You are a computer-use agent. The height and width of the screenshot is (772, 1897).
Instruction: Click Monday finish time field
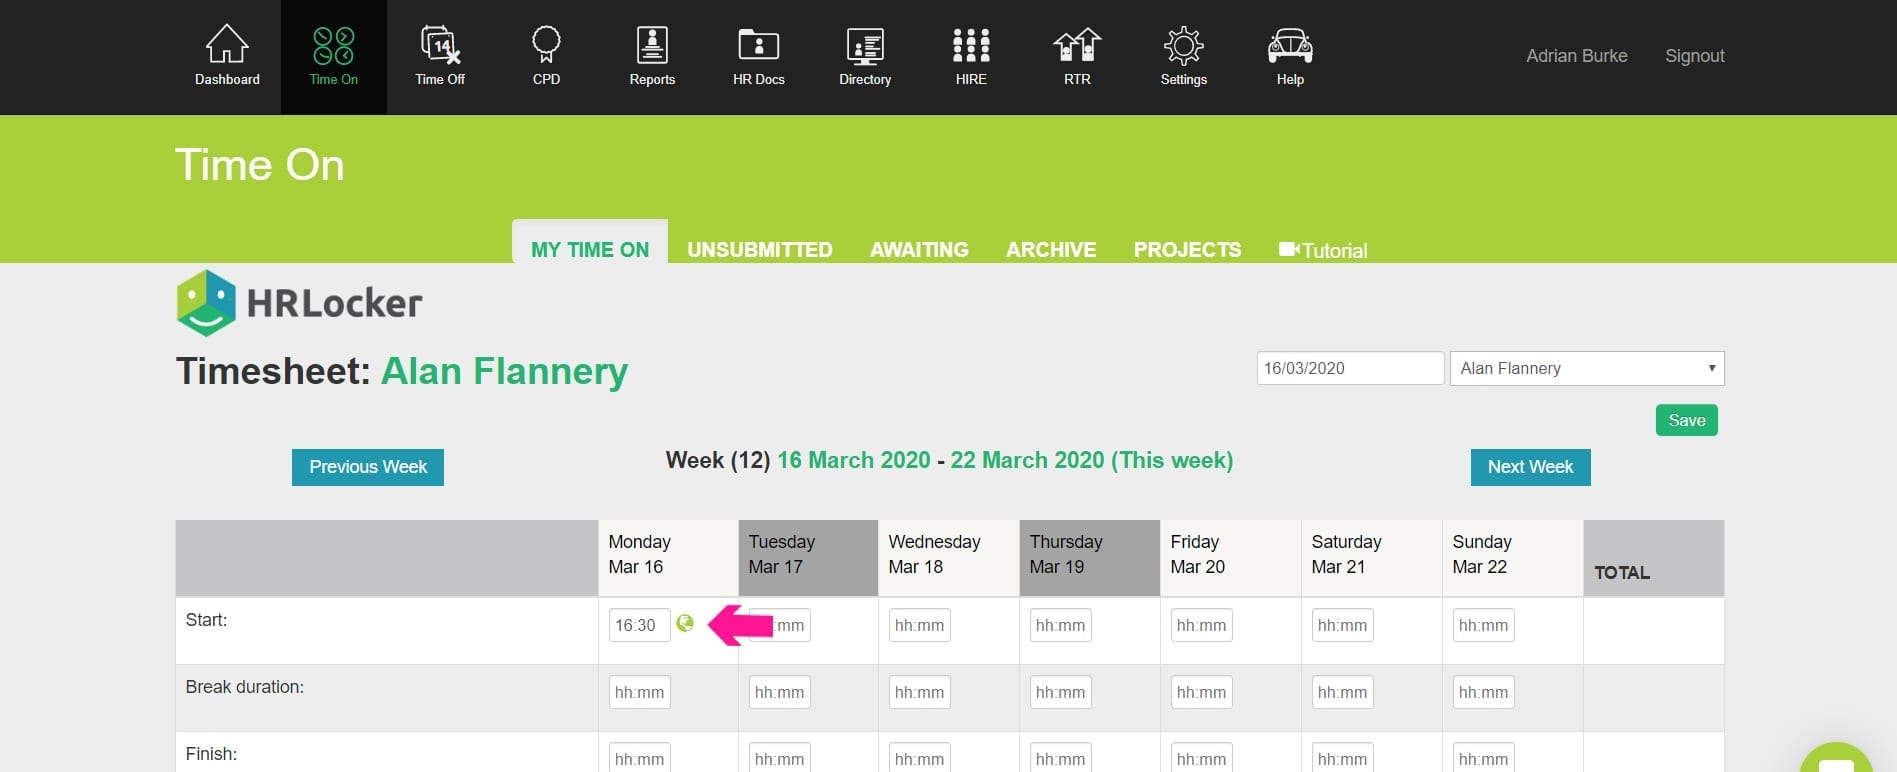coord(639,758)
